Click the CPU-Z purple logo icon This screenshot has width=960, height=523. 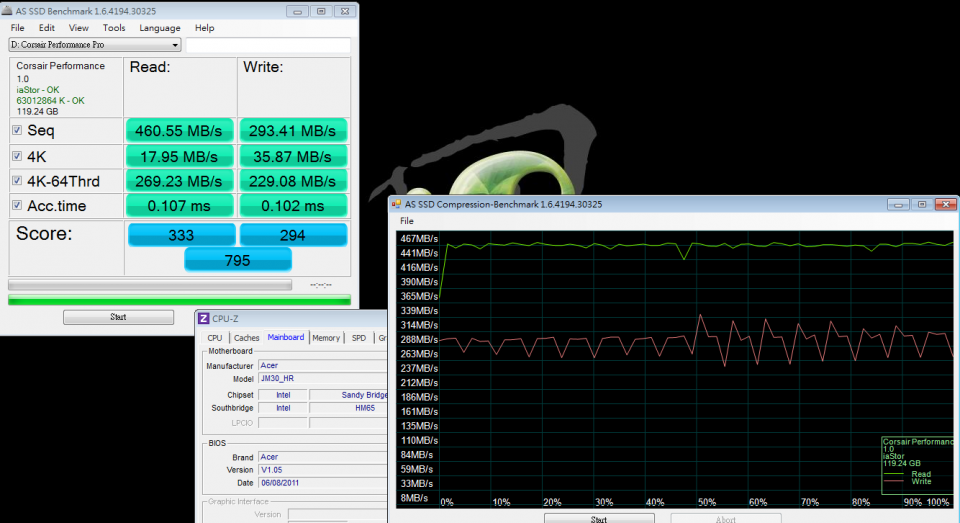204,318
